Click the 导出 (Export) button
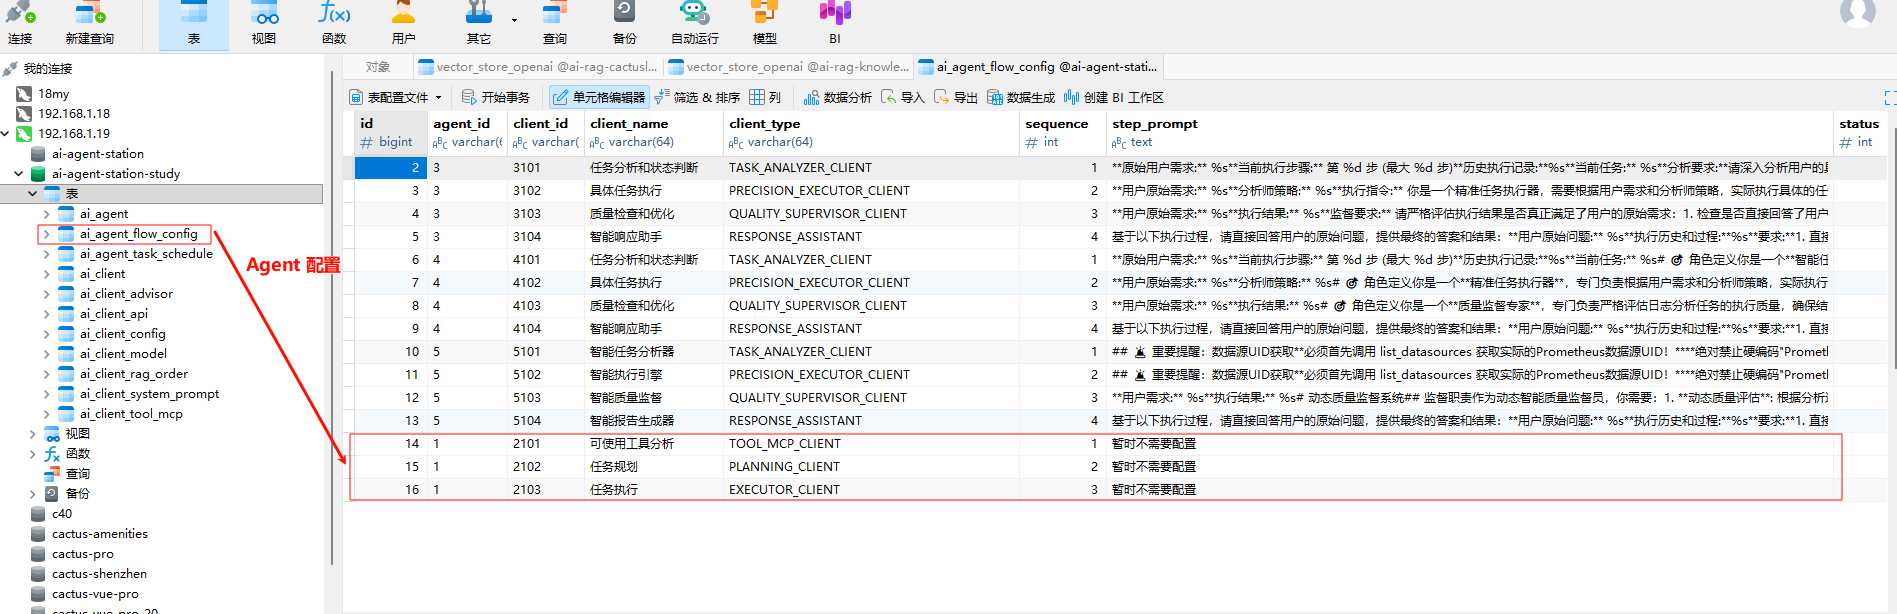1897x614 pixels. tap(955, 97)
